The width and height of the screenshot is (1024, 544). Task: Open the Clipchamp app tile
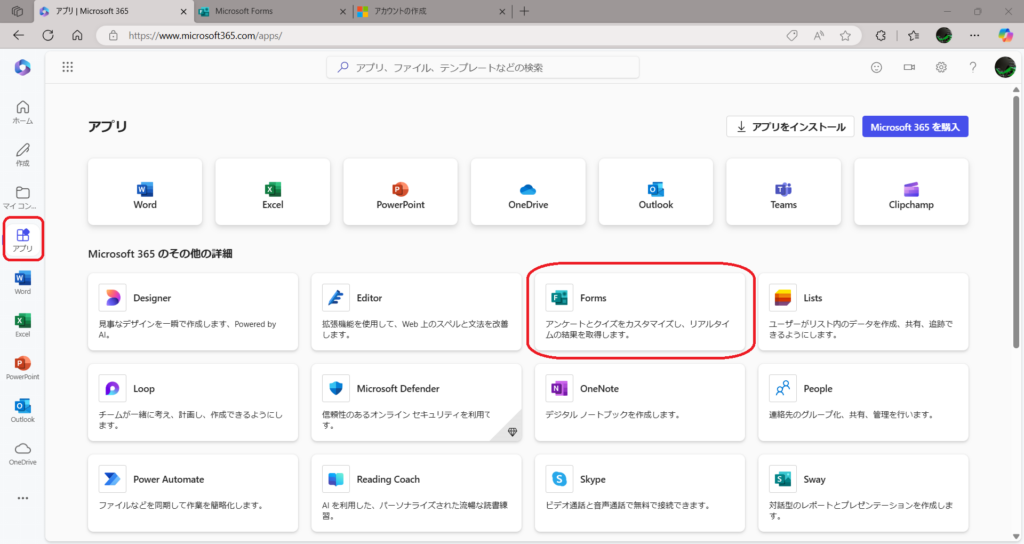911,192
